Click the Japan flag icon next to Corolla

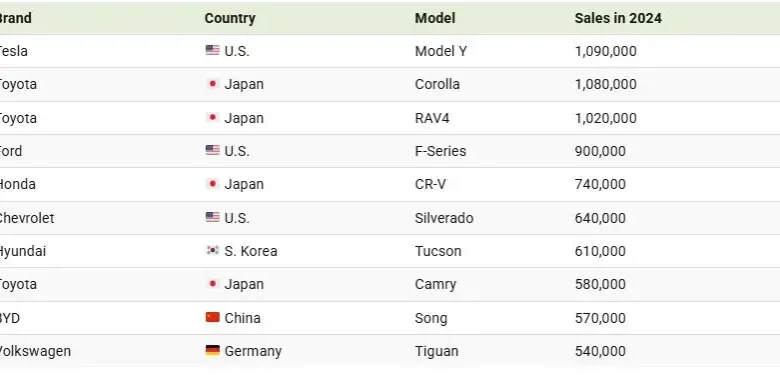tap(212, 84)
